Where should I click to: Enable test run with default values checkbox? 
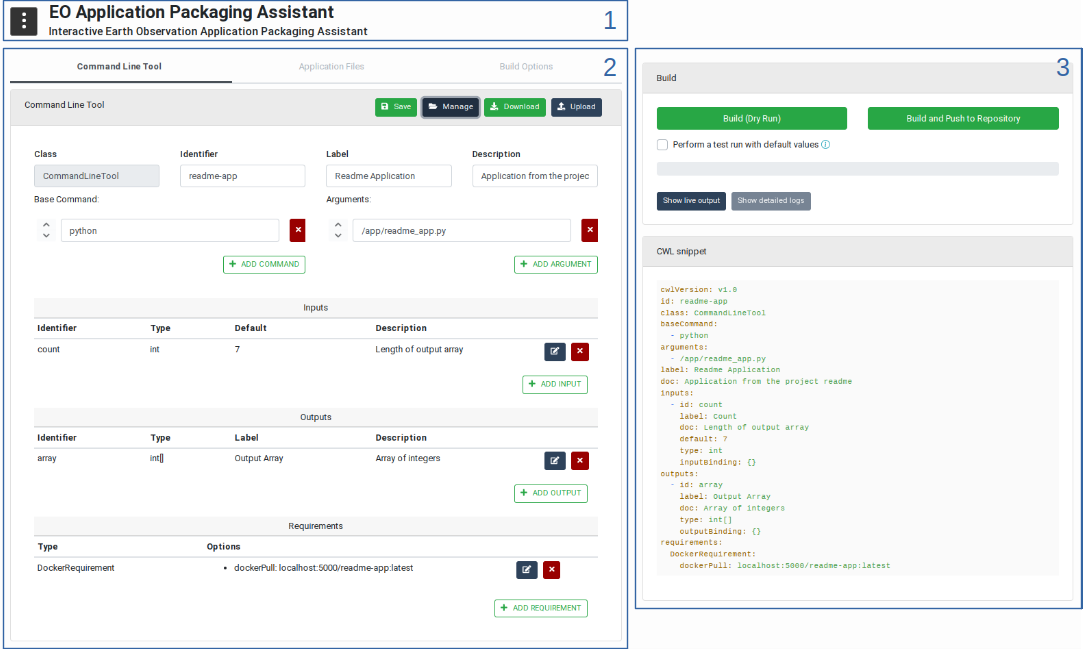click(x=662, y=145)
